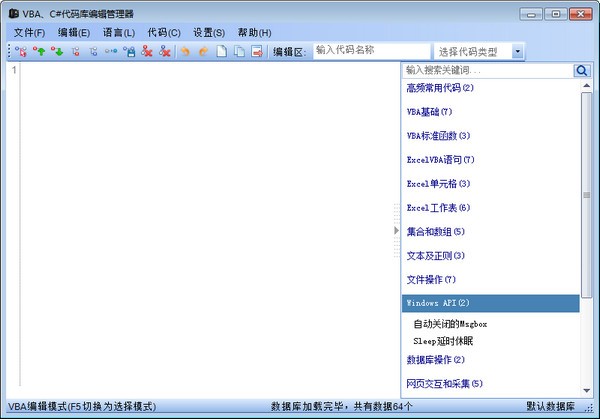600x419 pixels.
Task: Expand the 集合和数组 (5) category
Action: (x=435, y=232)
